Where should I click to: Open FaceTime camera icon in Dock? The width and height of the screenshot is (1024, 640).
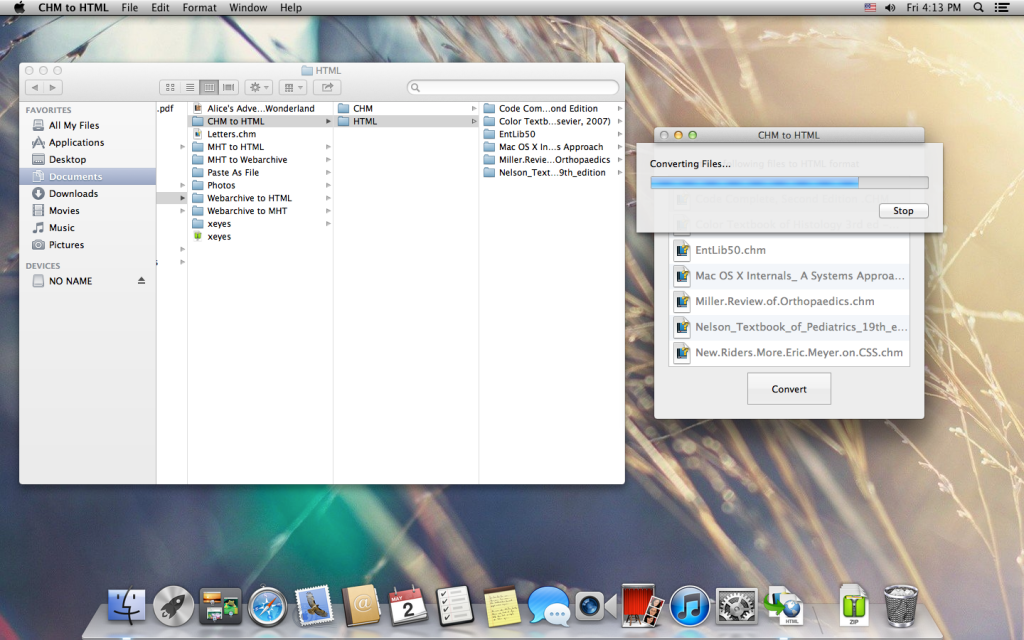coord(595,606)
